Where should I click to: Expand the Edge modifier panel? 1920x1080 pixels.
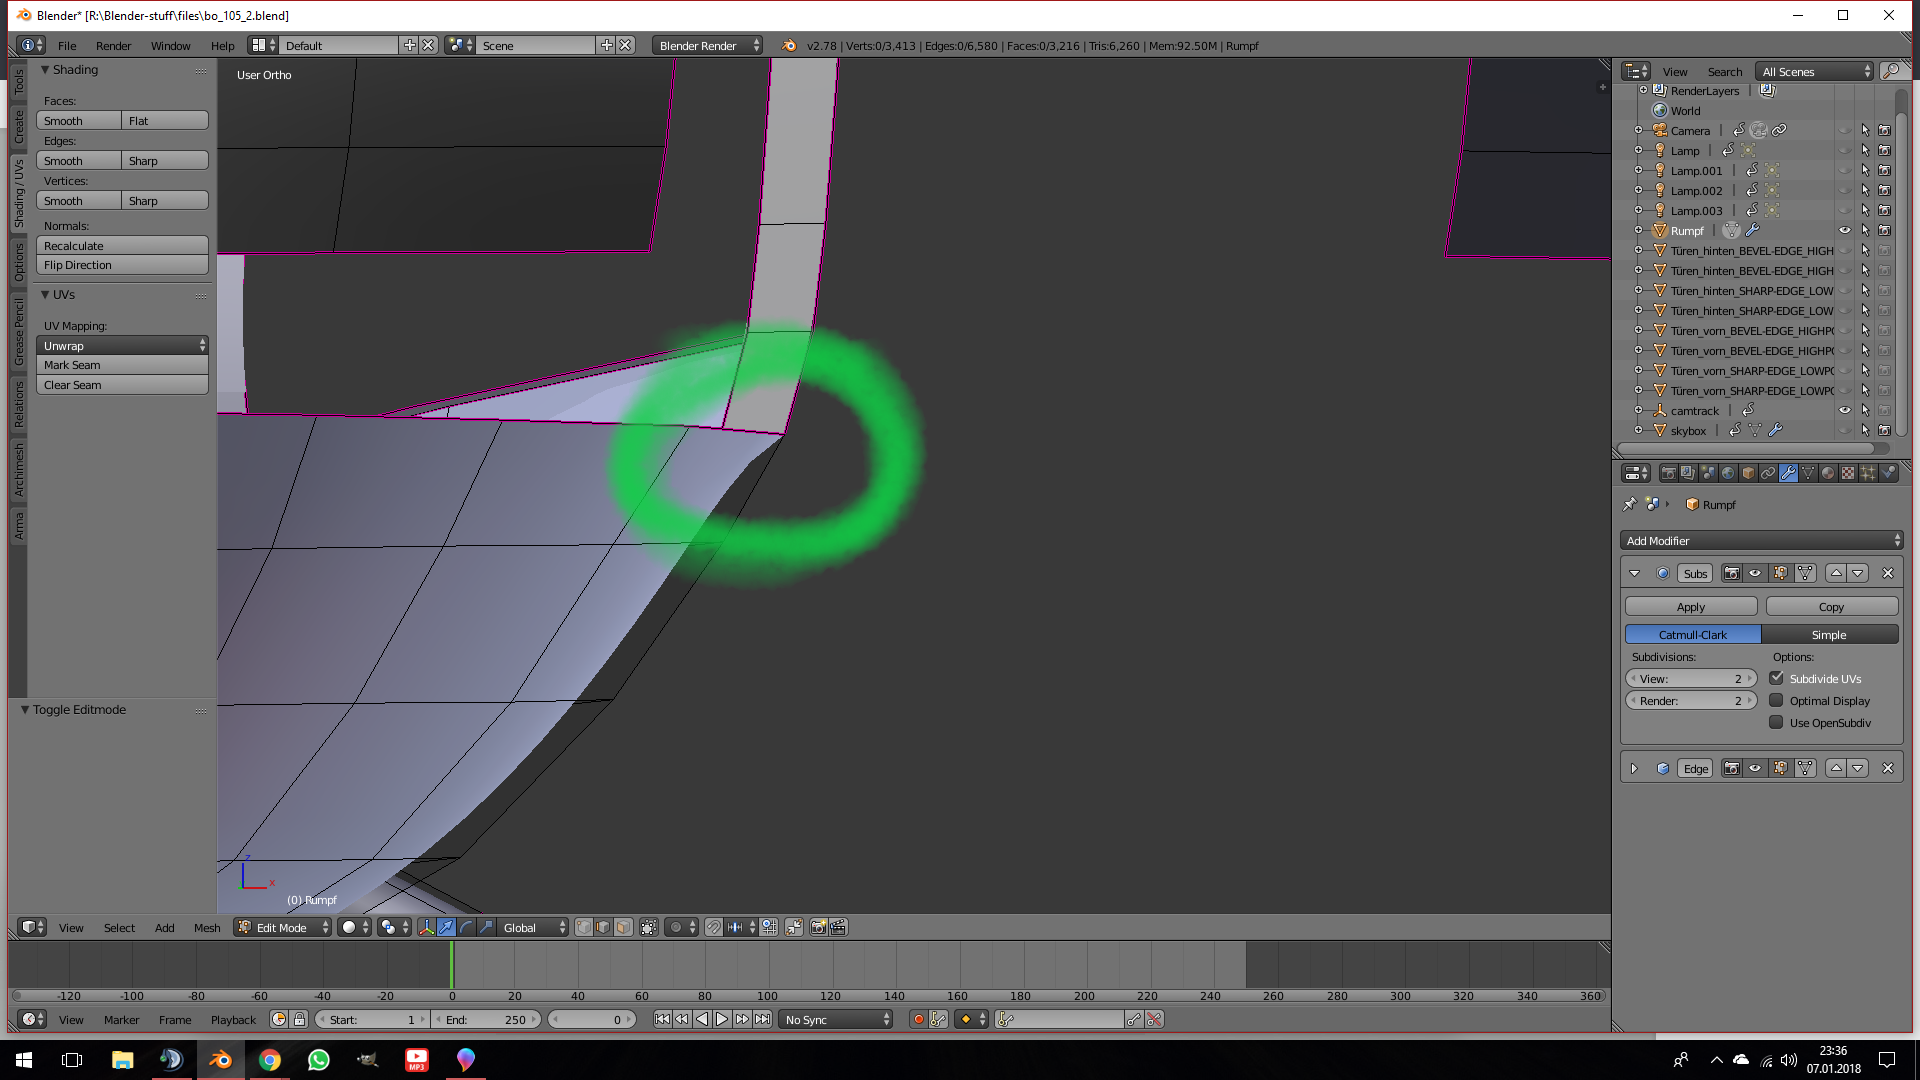pos(1634,768)
